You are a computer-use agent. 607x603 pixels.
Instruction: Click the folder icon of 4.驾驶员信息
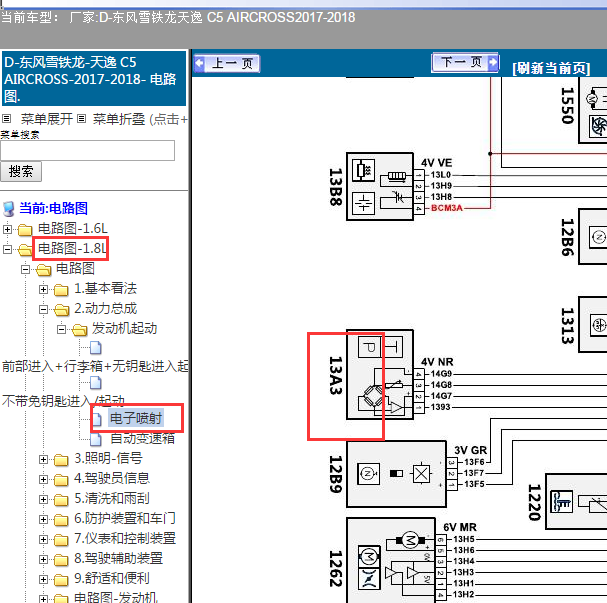click(61, 480)
